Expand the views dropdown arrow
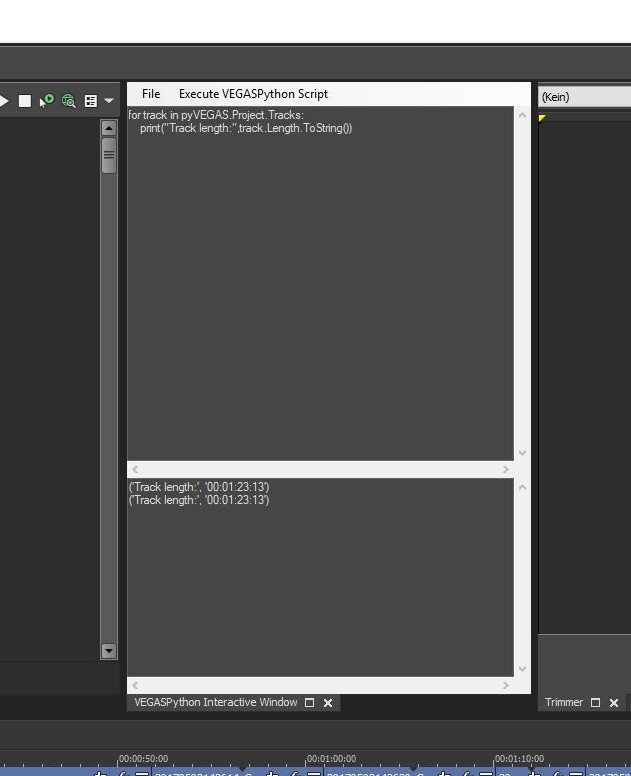Image resolution: width=631 pixels, height=776 pixels. pos(109,101)
